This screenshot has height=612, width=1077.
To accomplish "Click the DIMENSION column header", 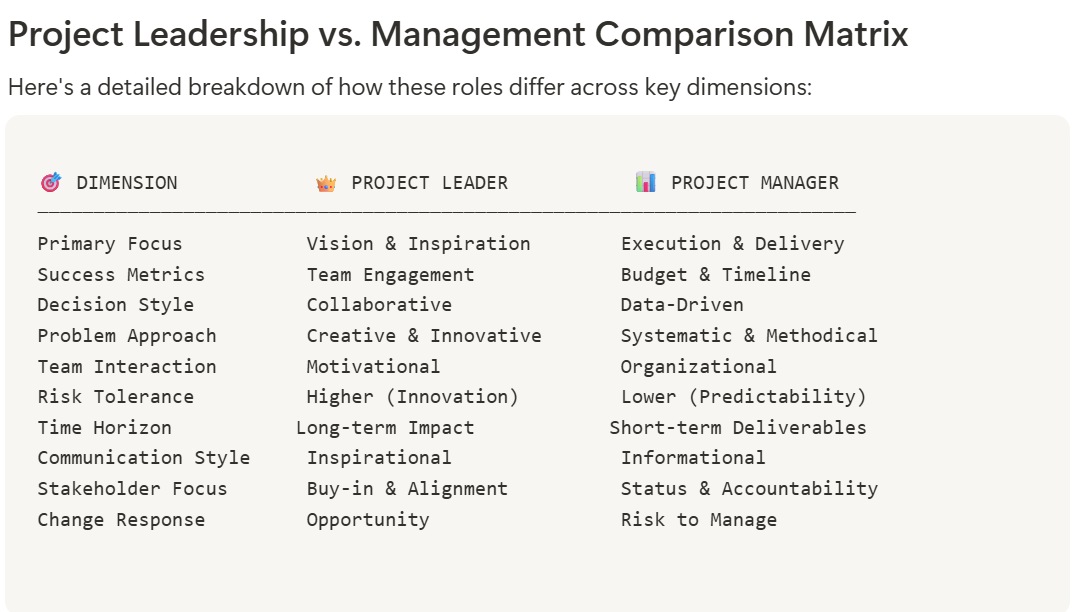I will (127, 183).
